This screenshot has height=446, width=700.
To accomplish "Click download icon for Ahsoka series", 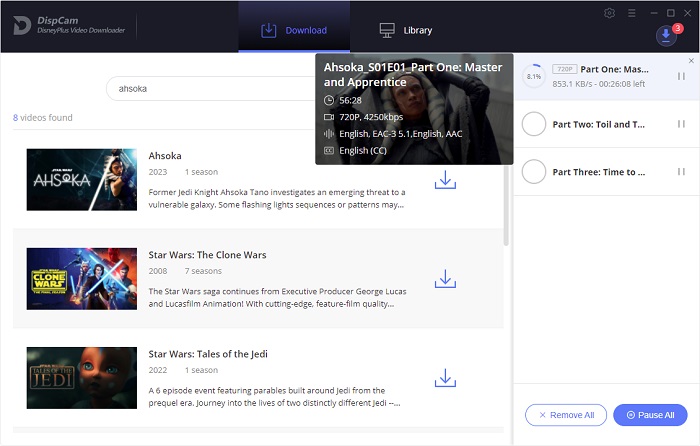I will click(445, 180).
